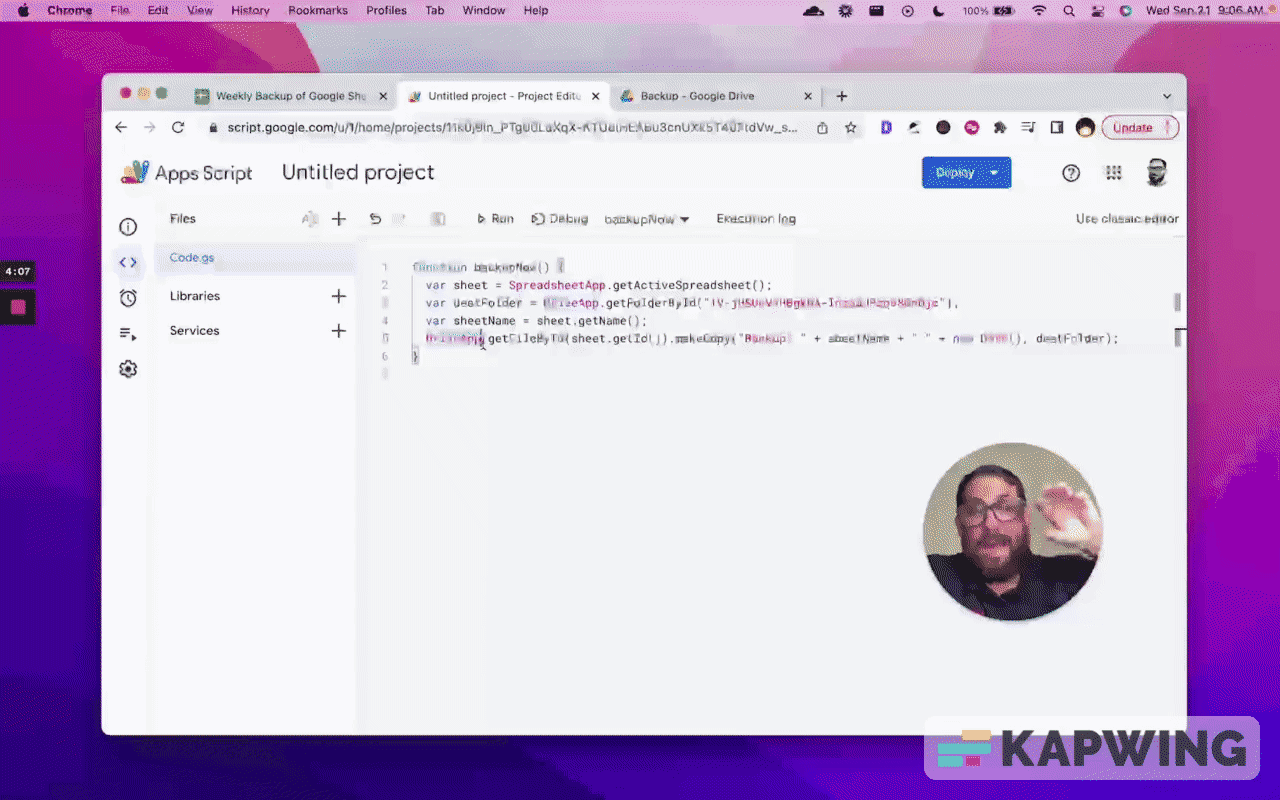Sort files alphabetically with AZ icon

point(310,219)
